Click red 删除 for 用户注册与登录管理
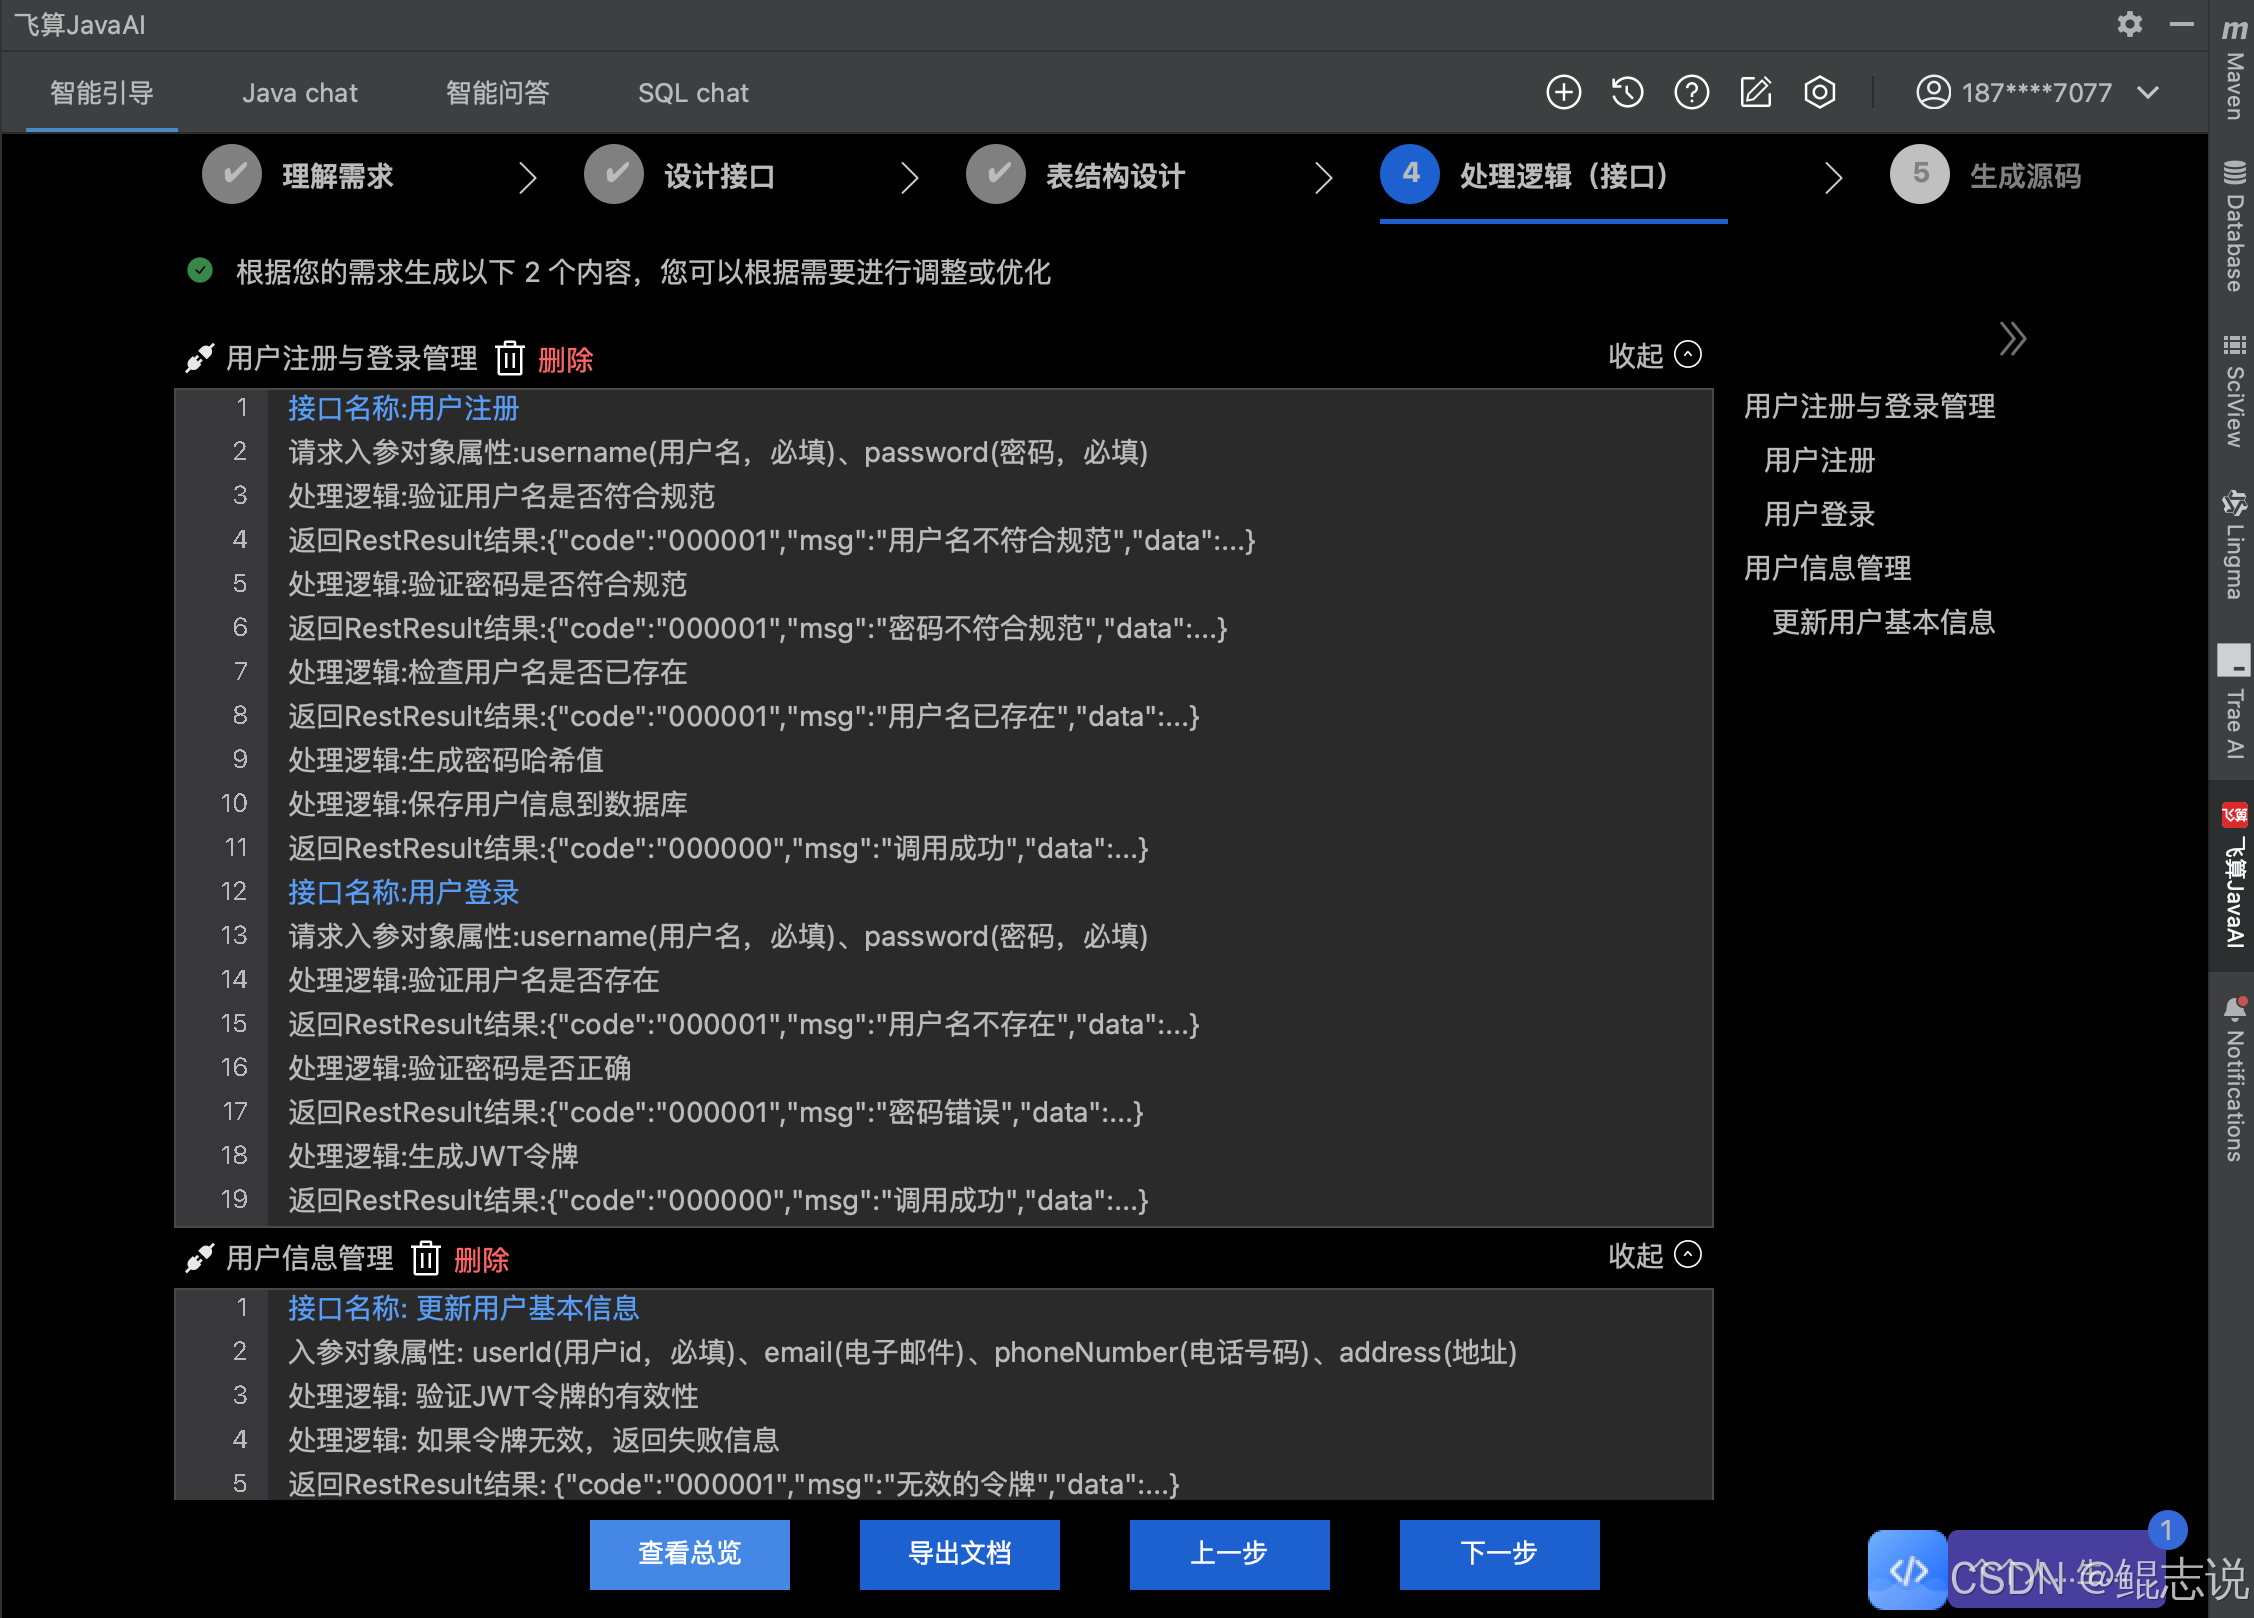 pyautogui.click(x=565, y=359)
